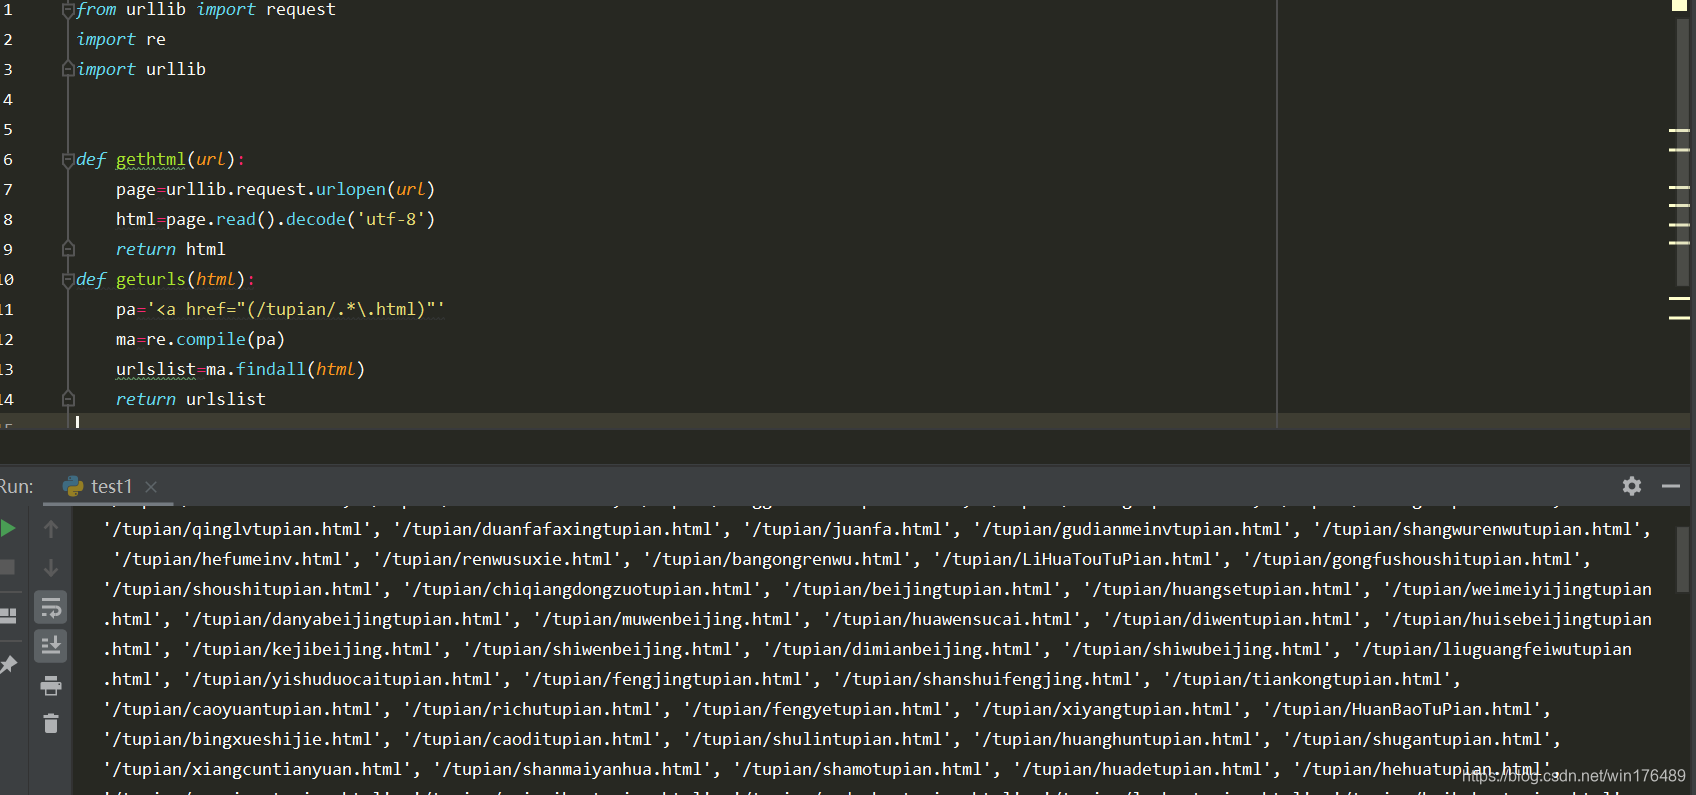Click the geturls function name
1696x795 pixels.
click(x=151, y=279)
